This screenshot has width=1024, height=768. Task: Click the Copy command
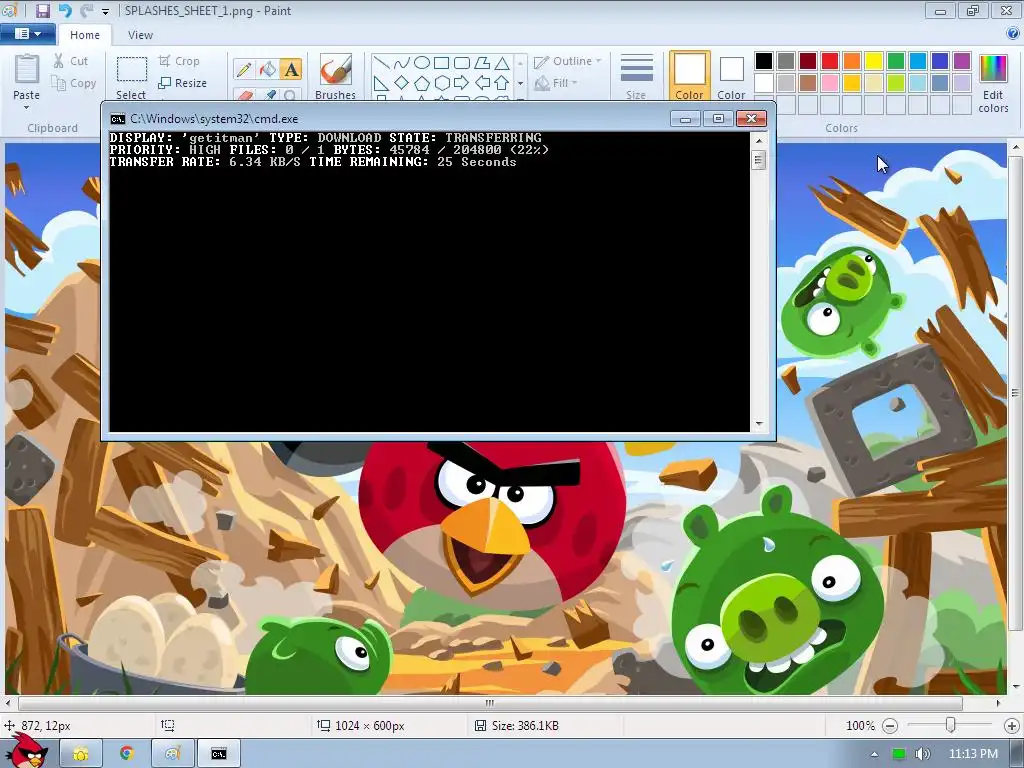[74, 83]
